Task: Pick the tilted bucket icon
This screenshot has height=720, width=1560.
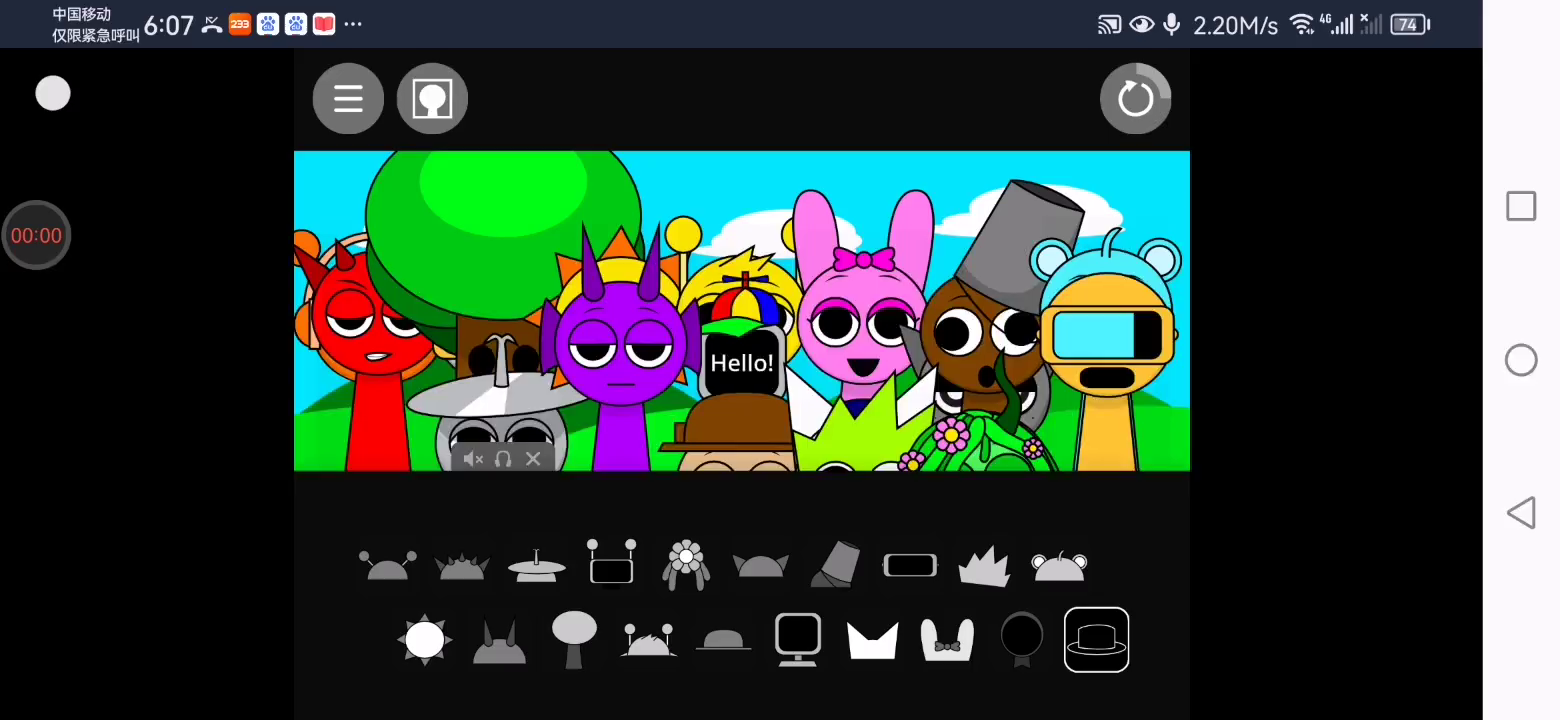Action: coord(834,565)
